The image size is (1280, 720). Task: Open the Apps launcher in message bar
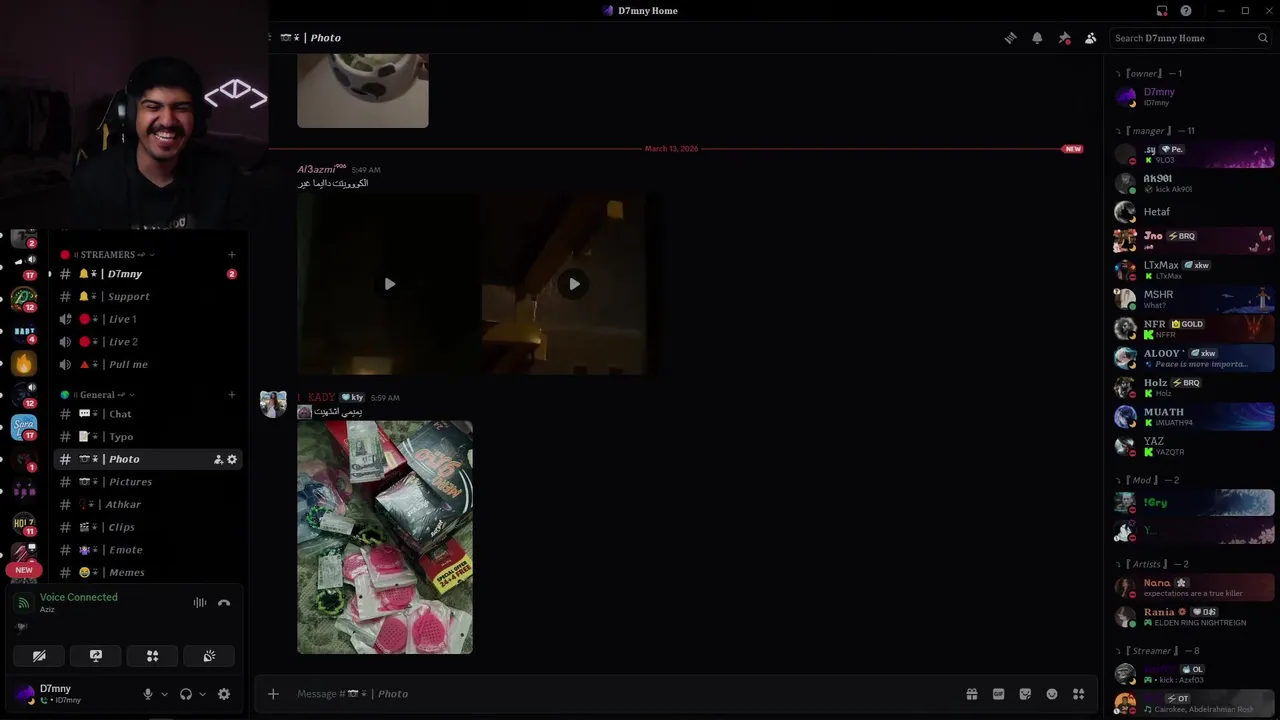coord(1078,694)
